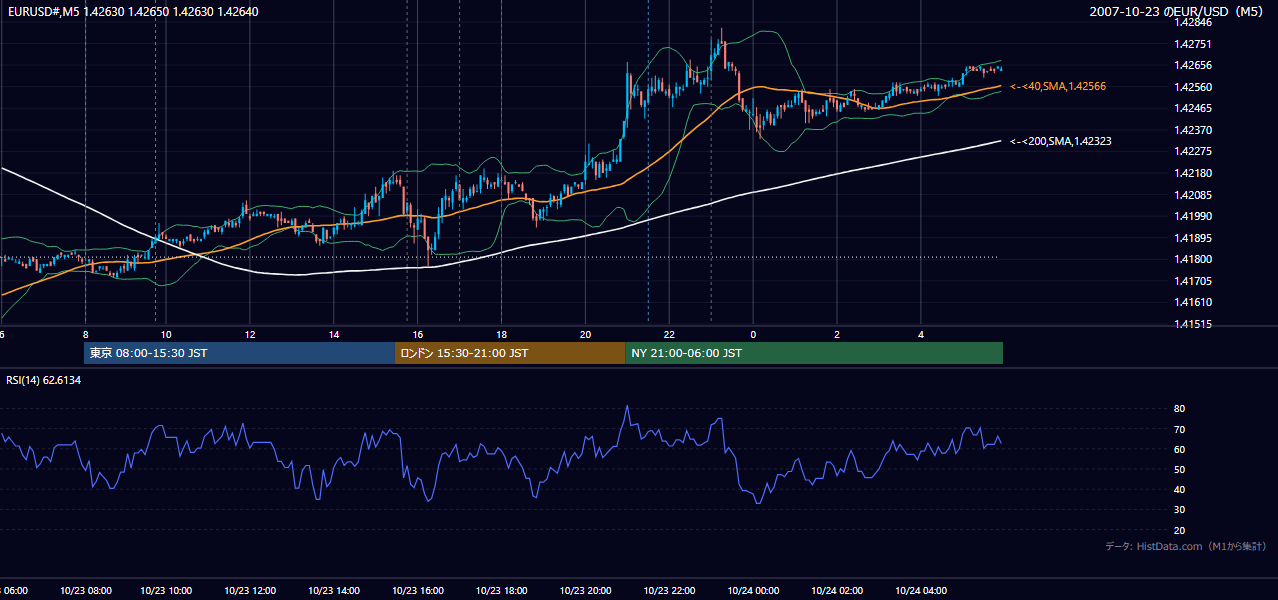This screenshot has width=1278, height=600.
Task: Click the 10/23 12:00 time axis label
Action: click(x=252, y=591)
